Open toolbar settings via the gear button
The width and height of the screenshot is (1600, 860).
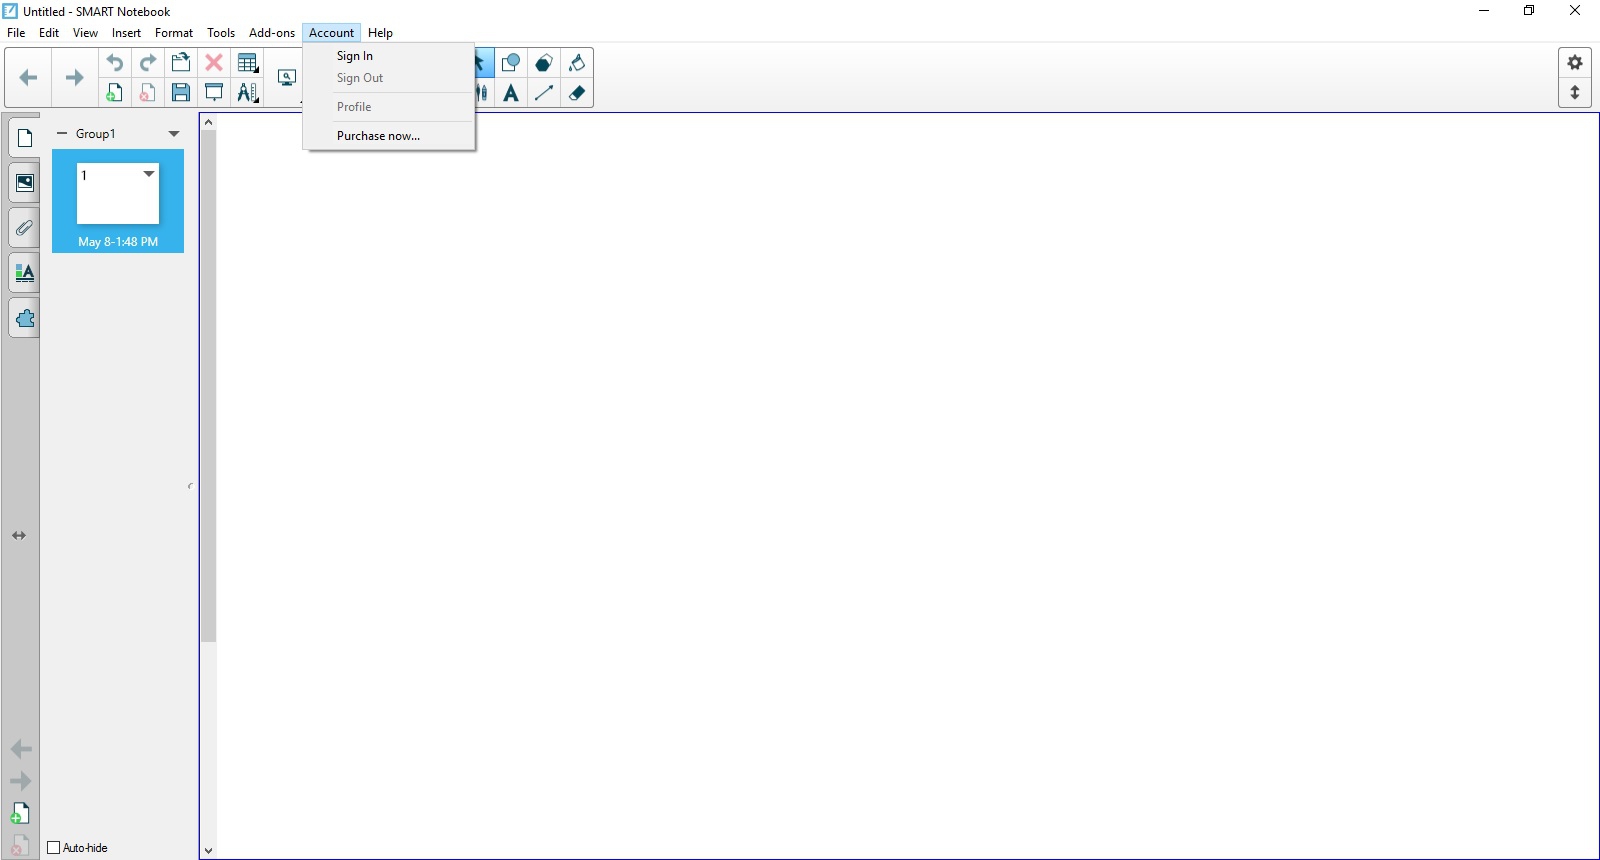pyautogui.click(x=1575, y=63)
